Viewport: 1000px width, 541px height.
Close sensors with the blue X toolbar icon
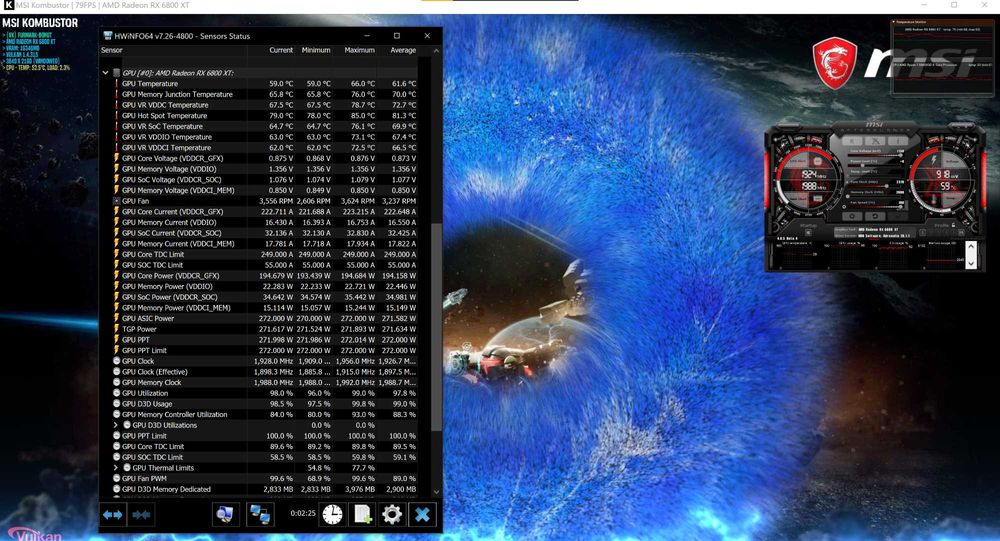pyautogui.click(x=422, y=514)
